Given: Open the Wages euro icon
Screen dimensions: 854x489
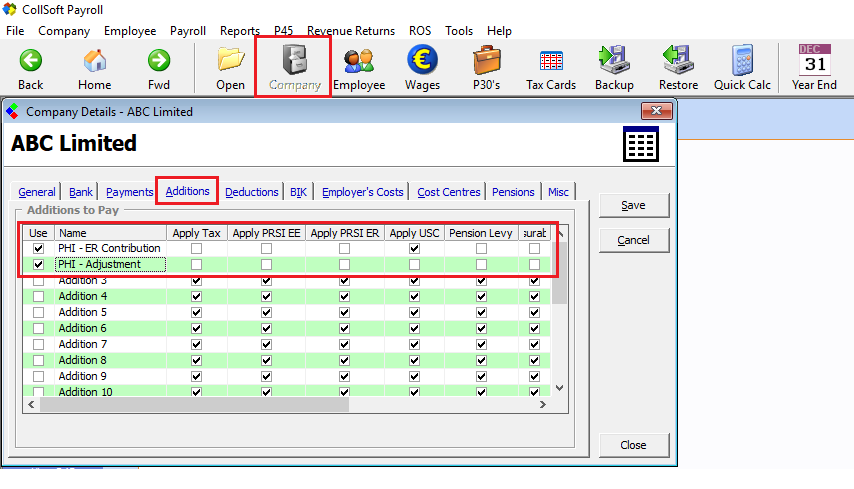Looking at the screenshot, I should click(422, 62).
